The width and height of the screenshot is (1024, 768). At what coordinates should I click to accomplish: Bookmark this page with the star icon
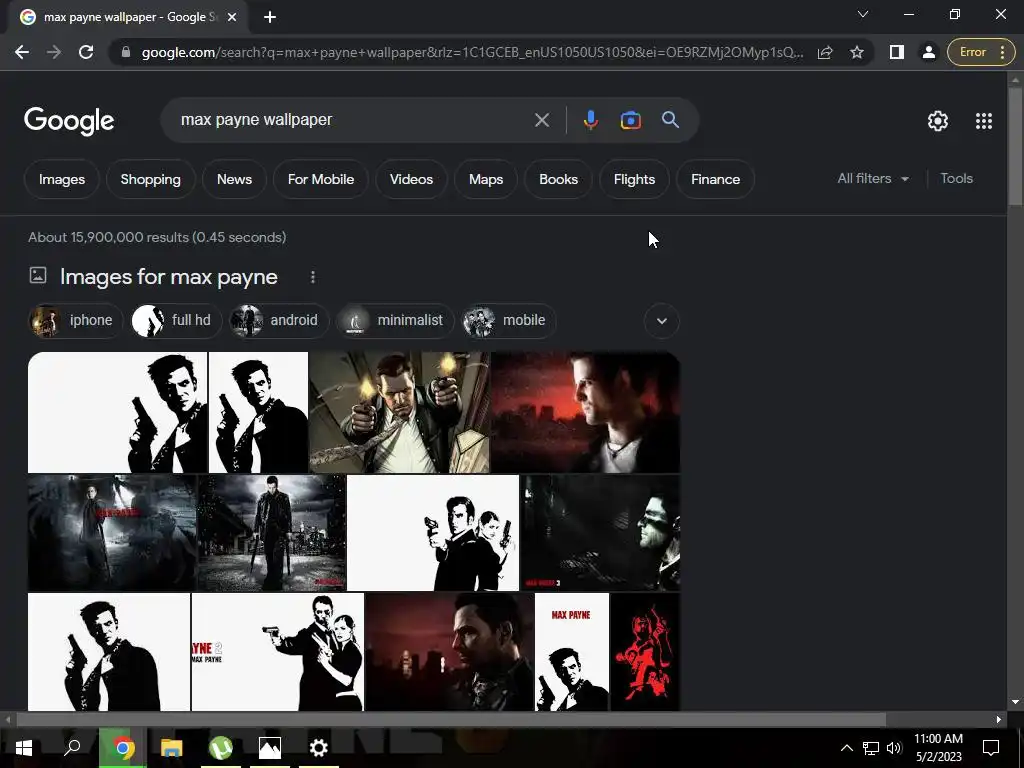857,52
